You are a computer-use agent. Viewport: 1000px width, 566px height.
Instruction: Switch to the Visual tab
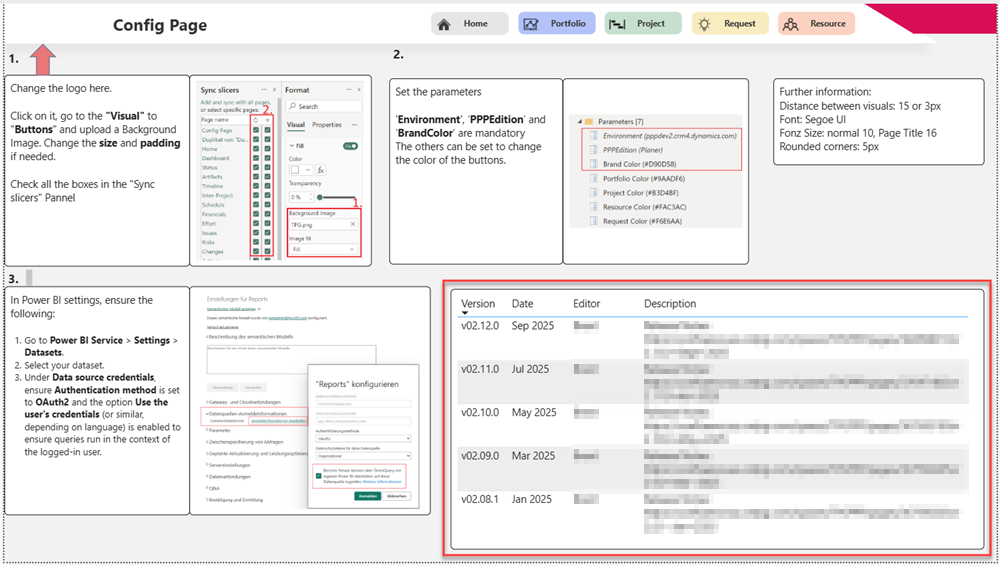pos(295,125)
